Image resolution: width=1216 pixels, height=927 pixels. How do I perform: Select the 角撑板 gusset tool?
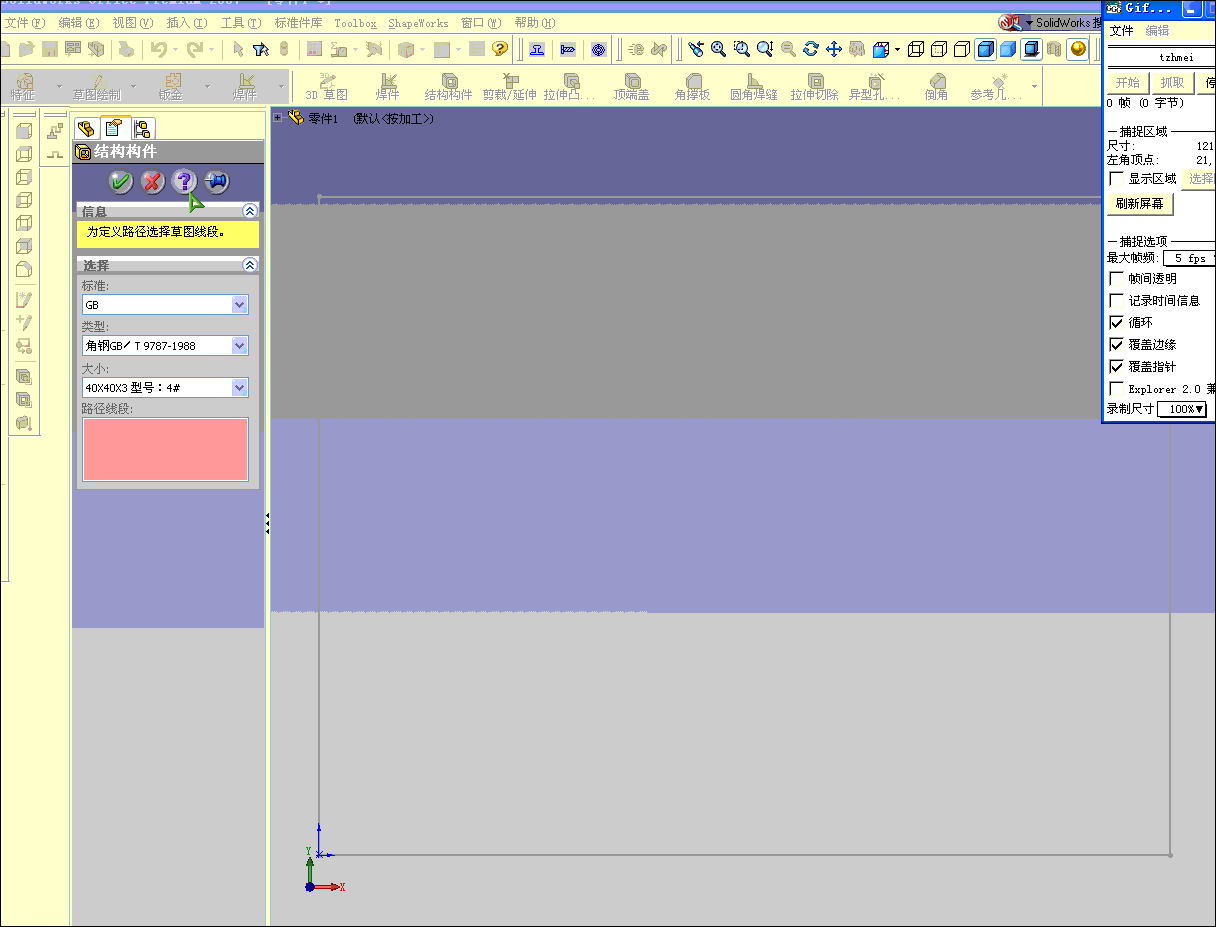coord(695,85)
